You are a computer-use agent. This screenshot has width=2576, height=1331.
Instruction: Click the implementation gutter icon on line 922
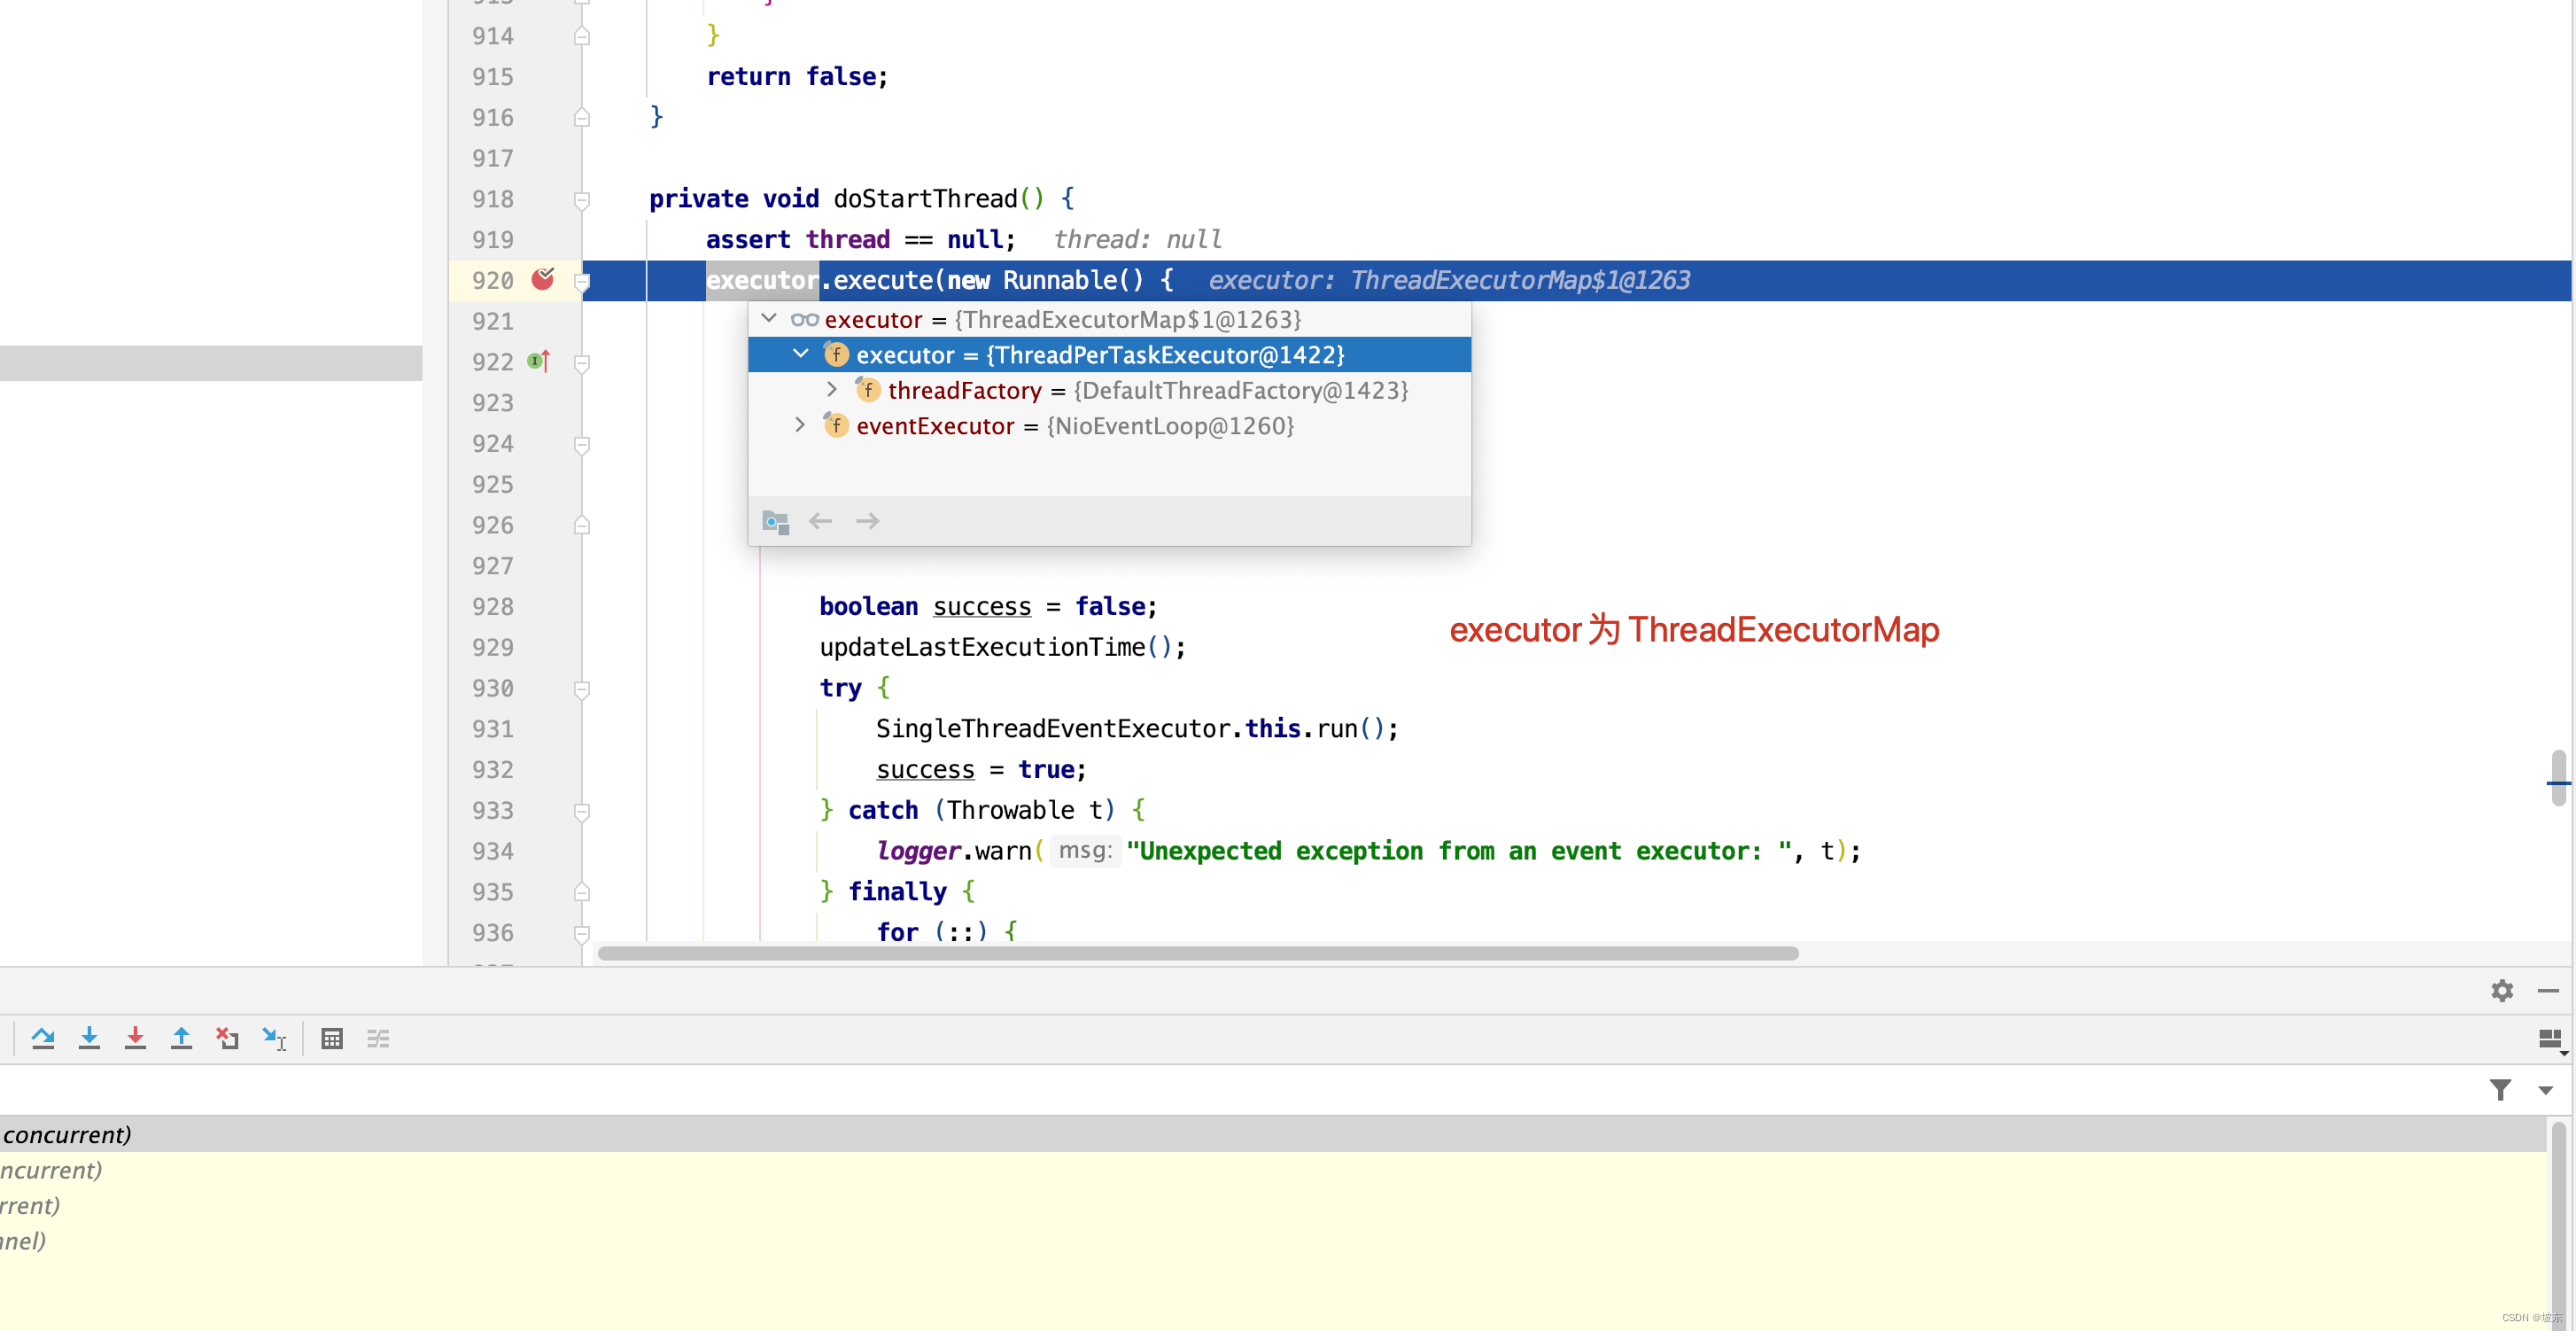click(x=539, y=361)
